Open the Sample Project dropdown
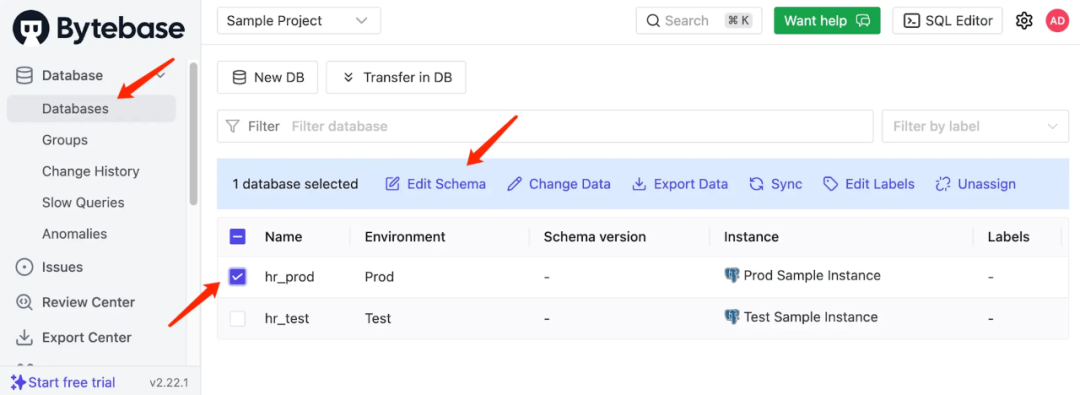Image resolution: width=1080 pixels, height=395 pixels. click(x=299, y=21)
